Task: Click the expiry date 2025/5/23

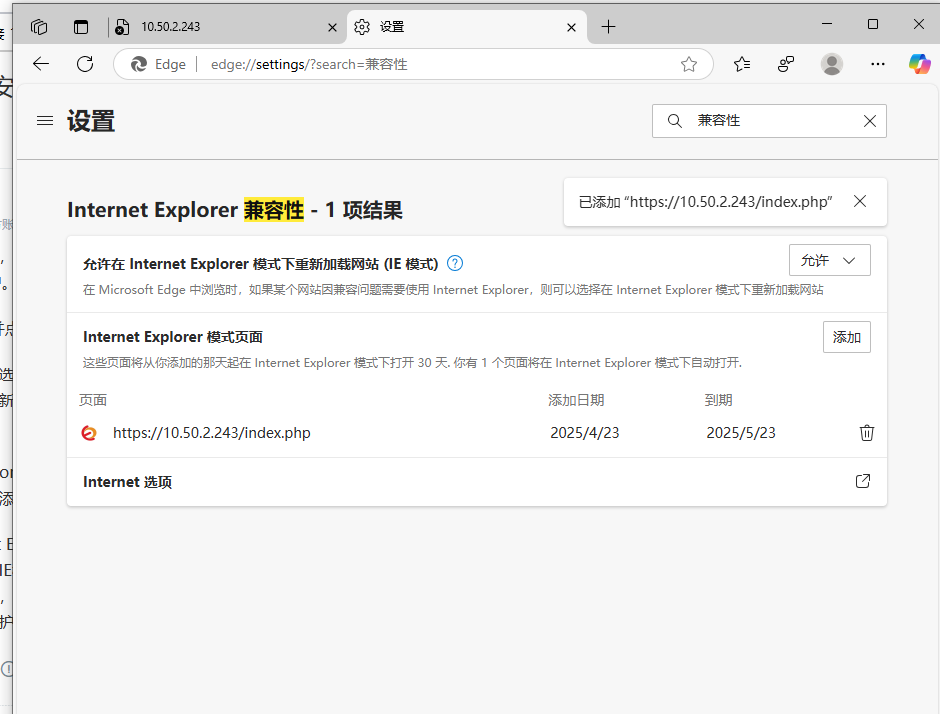Action: pyautogui.click(x=741, y=433)
